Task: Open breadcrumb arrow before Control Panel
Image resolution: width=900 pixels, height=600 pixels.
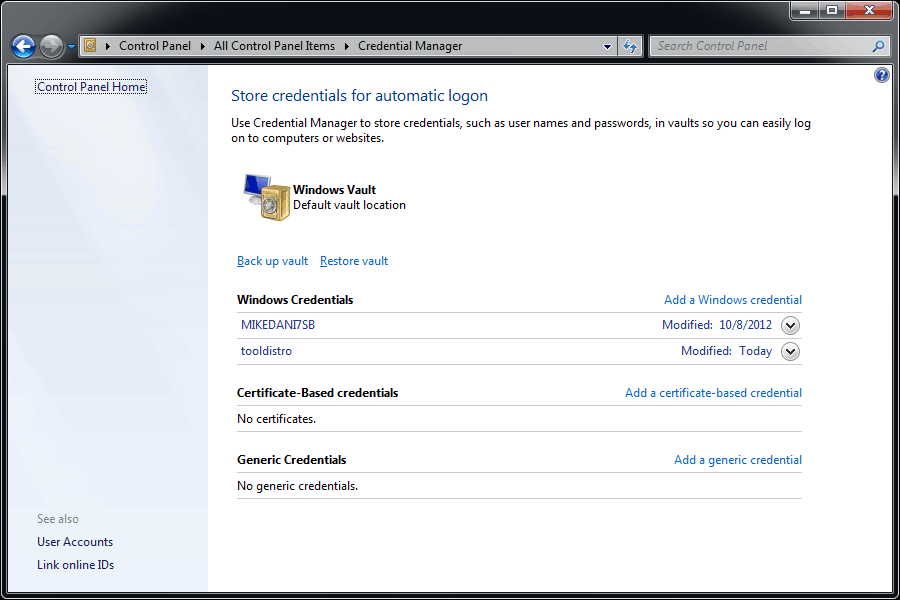Action: (107, 46)
